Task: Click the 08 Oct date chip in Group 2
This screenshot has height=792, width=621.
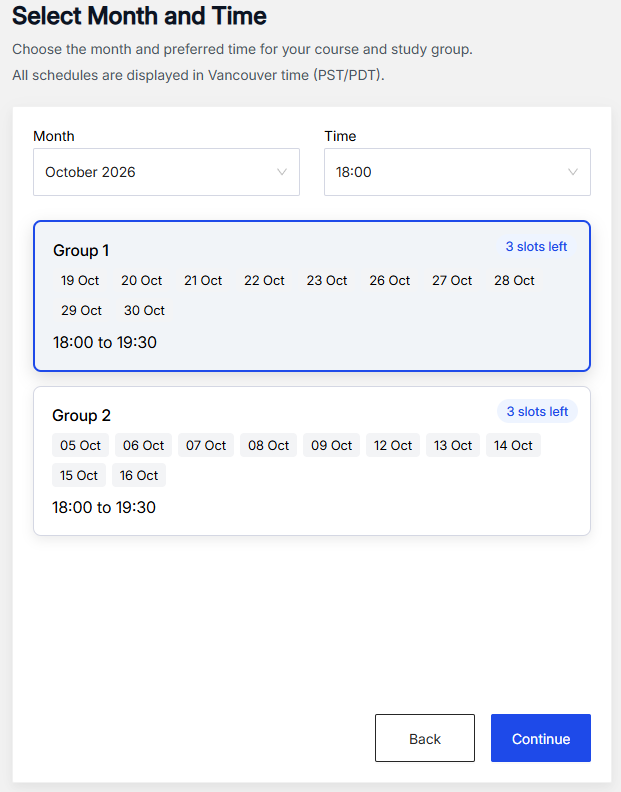Action: click(x=268, y=446)
